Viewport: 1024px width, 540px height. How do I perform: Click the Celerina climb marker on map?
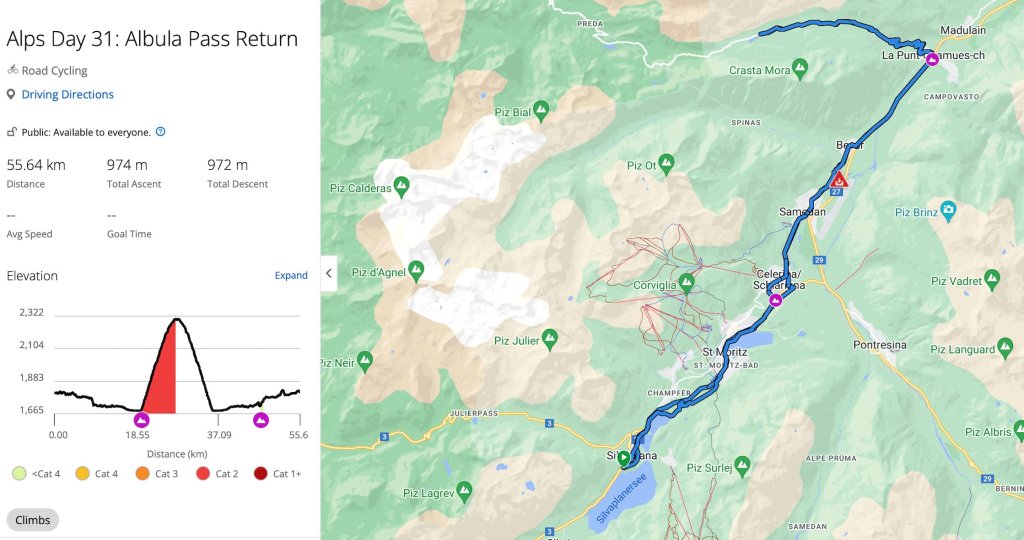click(775, 300)
